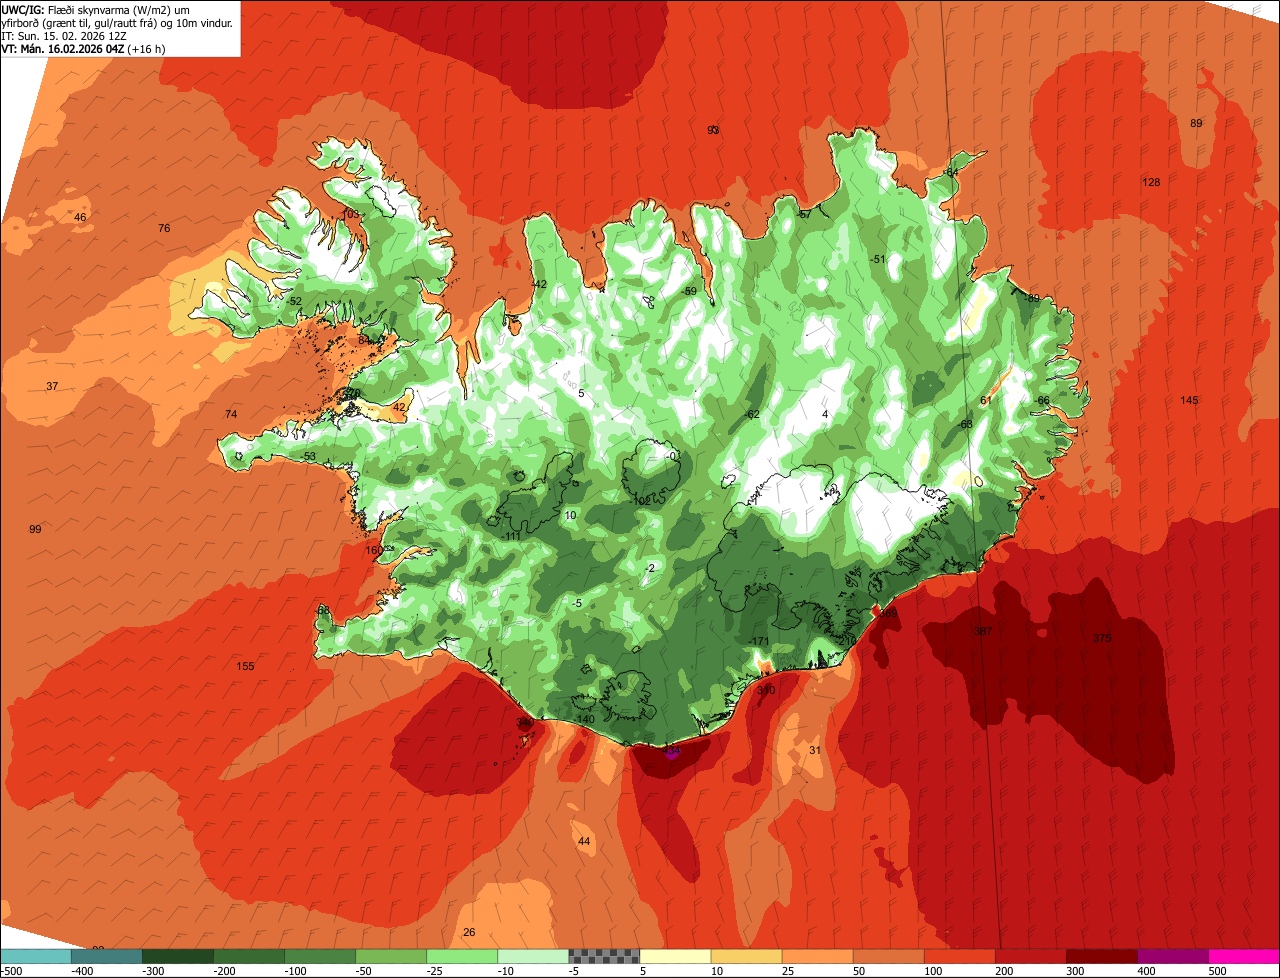Click the yellow-orange 10 to 25 legend swatch
Viewport: 1280px width, 978px height.
click(746, 956)
